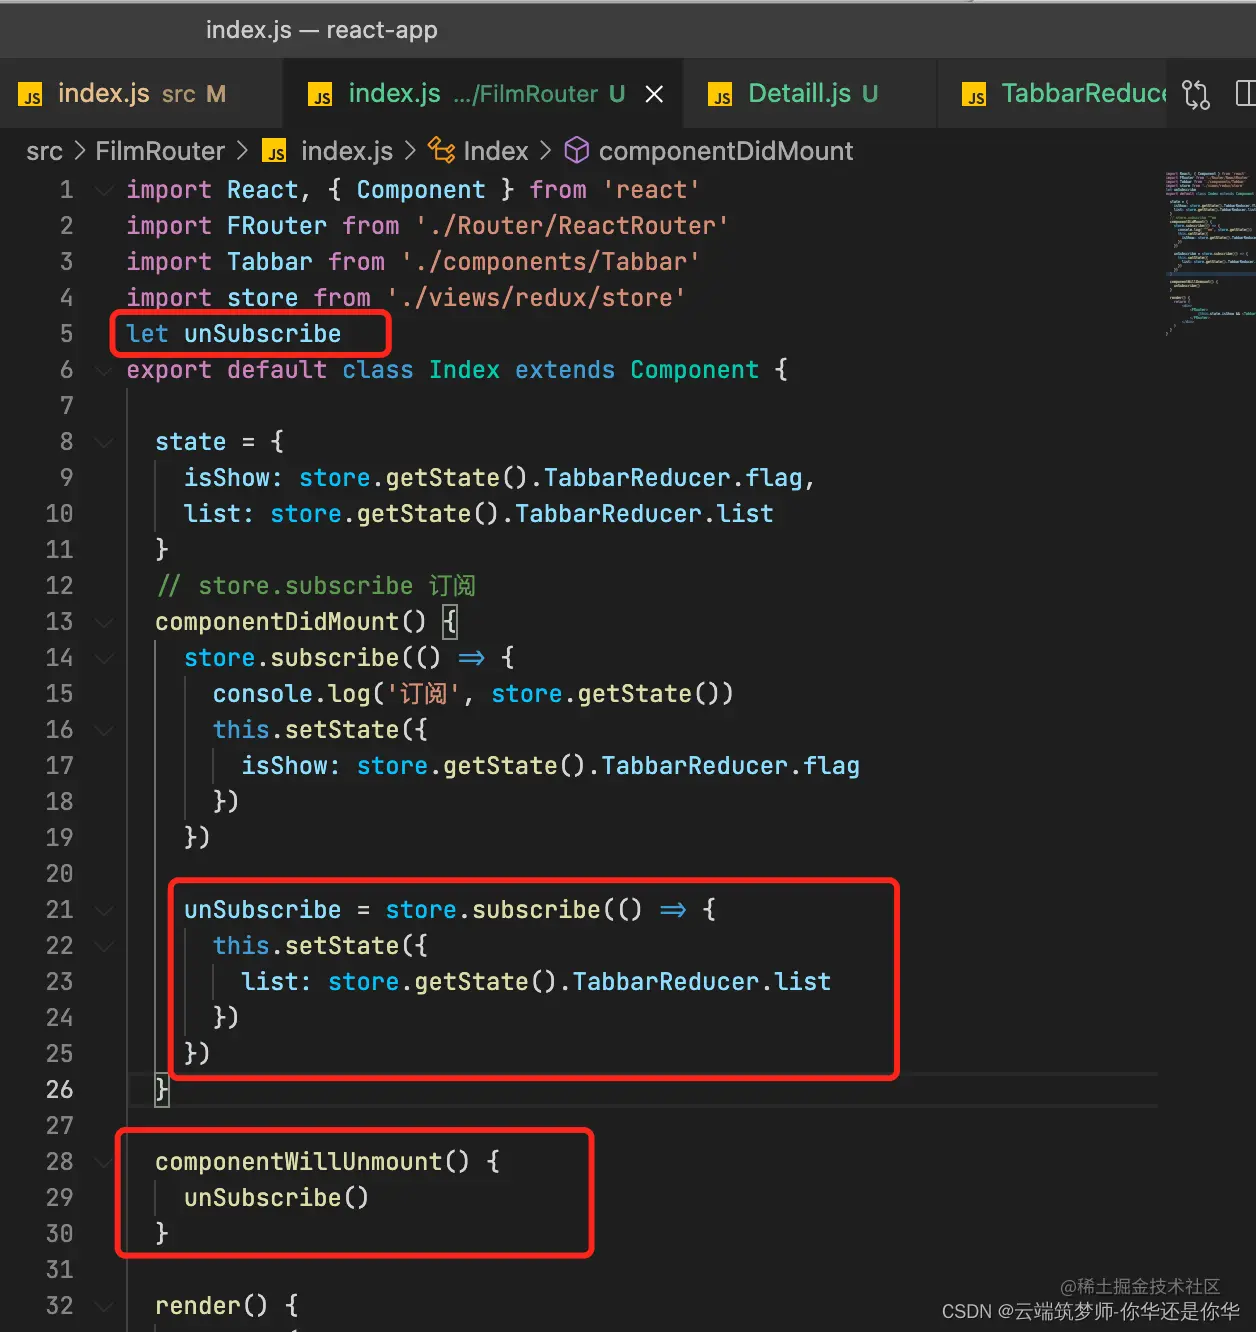Click the JS icon on the index.js src tab
The image size is (1256, 1332).
[x=31, y=95]
